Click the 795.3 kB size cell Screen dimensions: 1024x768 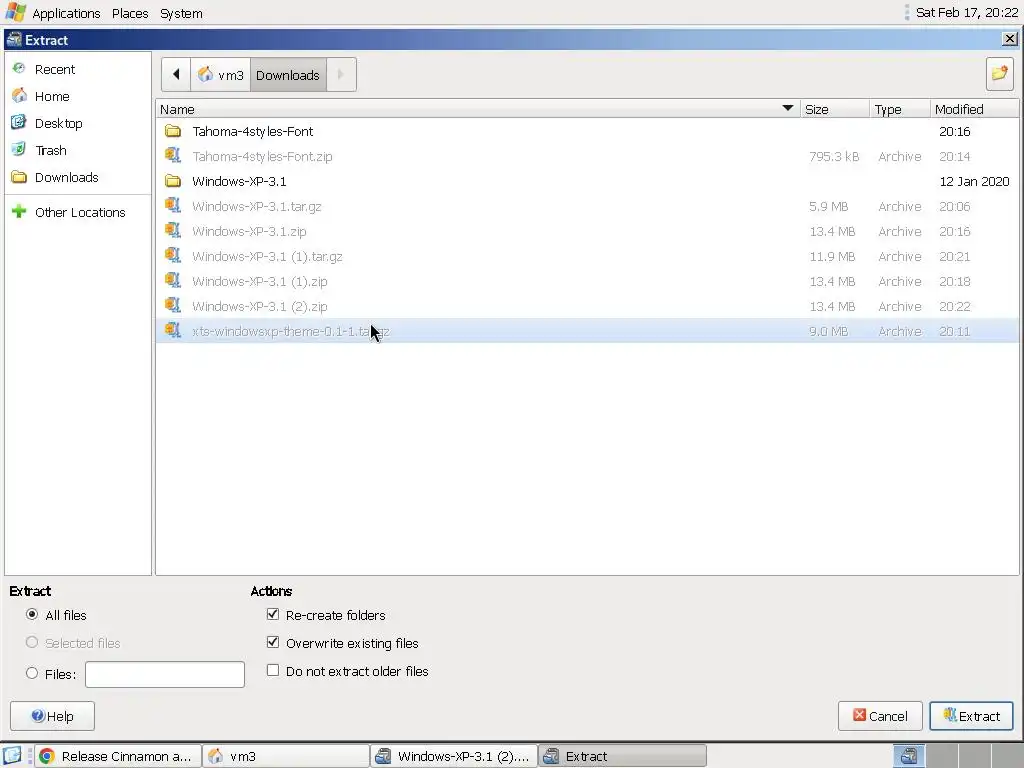pyautogui.click(x=834, y=156)
